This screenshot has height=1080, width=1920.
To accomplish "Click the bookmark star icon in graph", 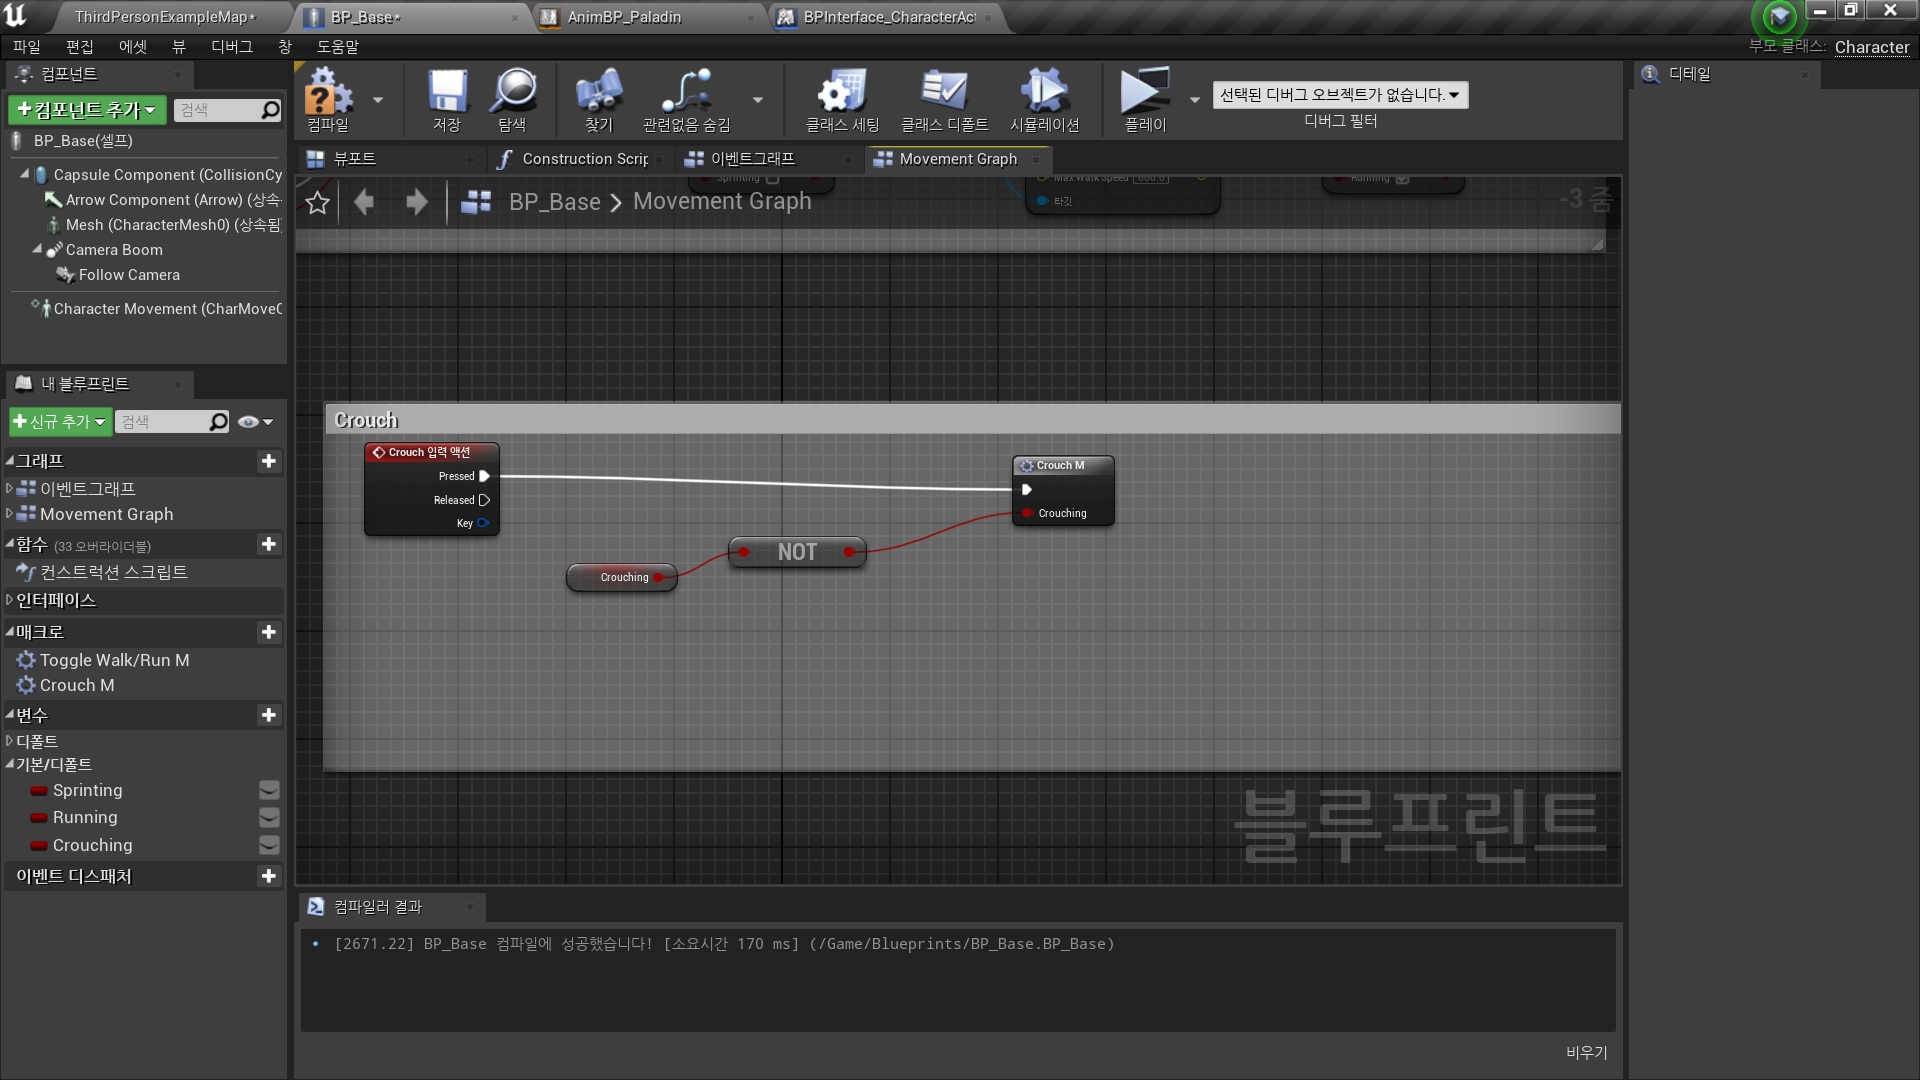I will (318, 203).
